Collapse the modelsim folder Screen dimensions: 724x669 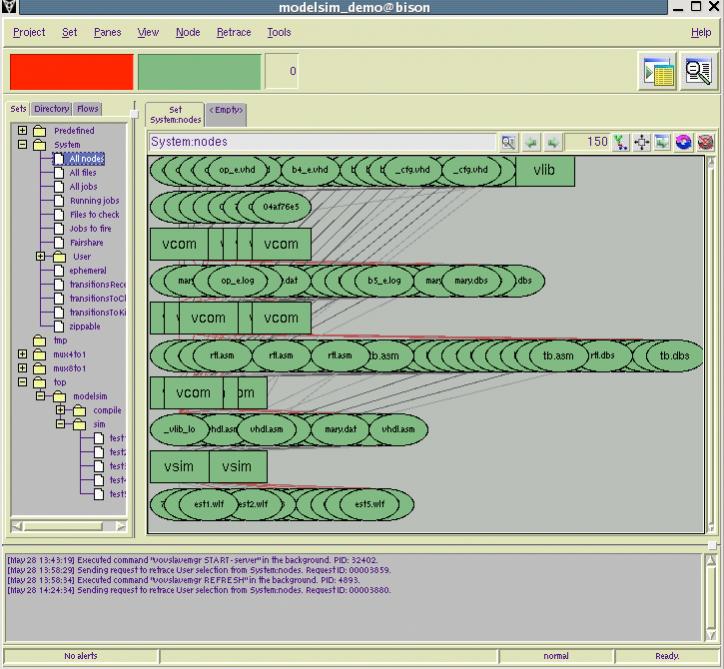click(41, 396)
